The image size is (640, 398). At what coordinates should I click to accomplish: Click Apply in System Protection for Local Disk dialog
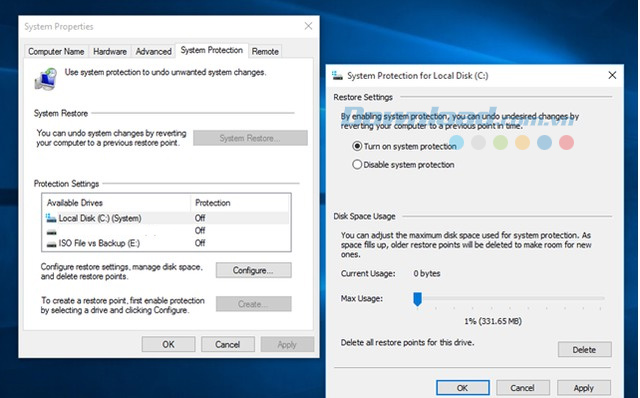(584, 388)
